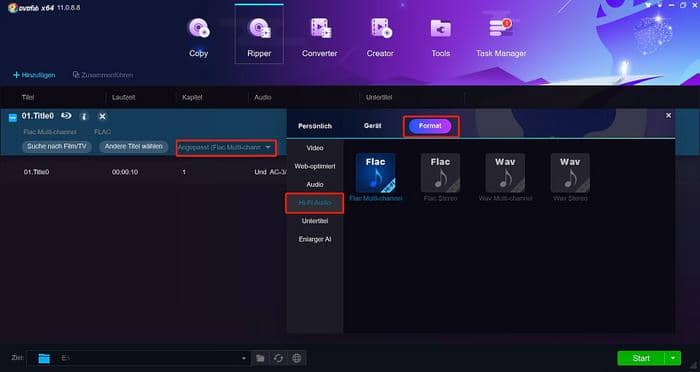
Task: Click the Blu-ray disc icon next to 01.Title0
Action: pyautogui.click(x=66, y=116)
